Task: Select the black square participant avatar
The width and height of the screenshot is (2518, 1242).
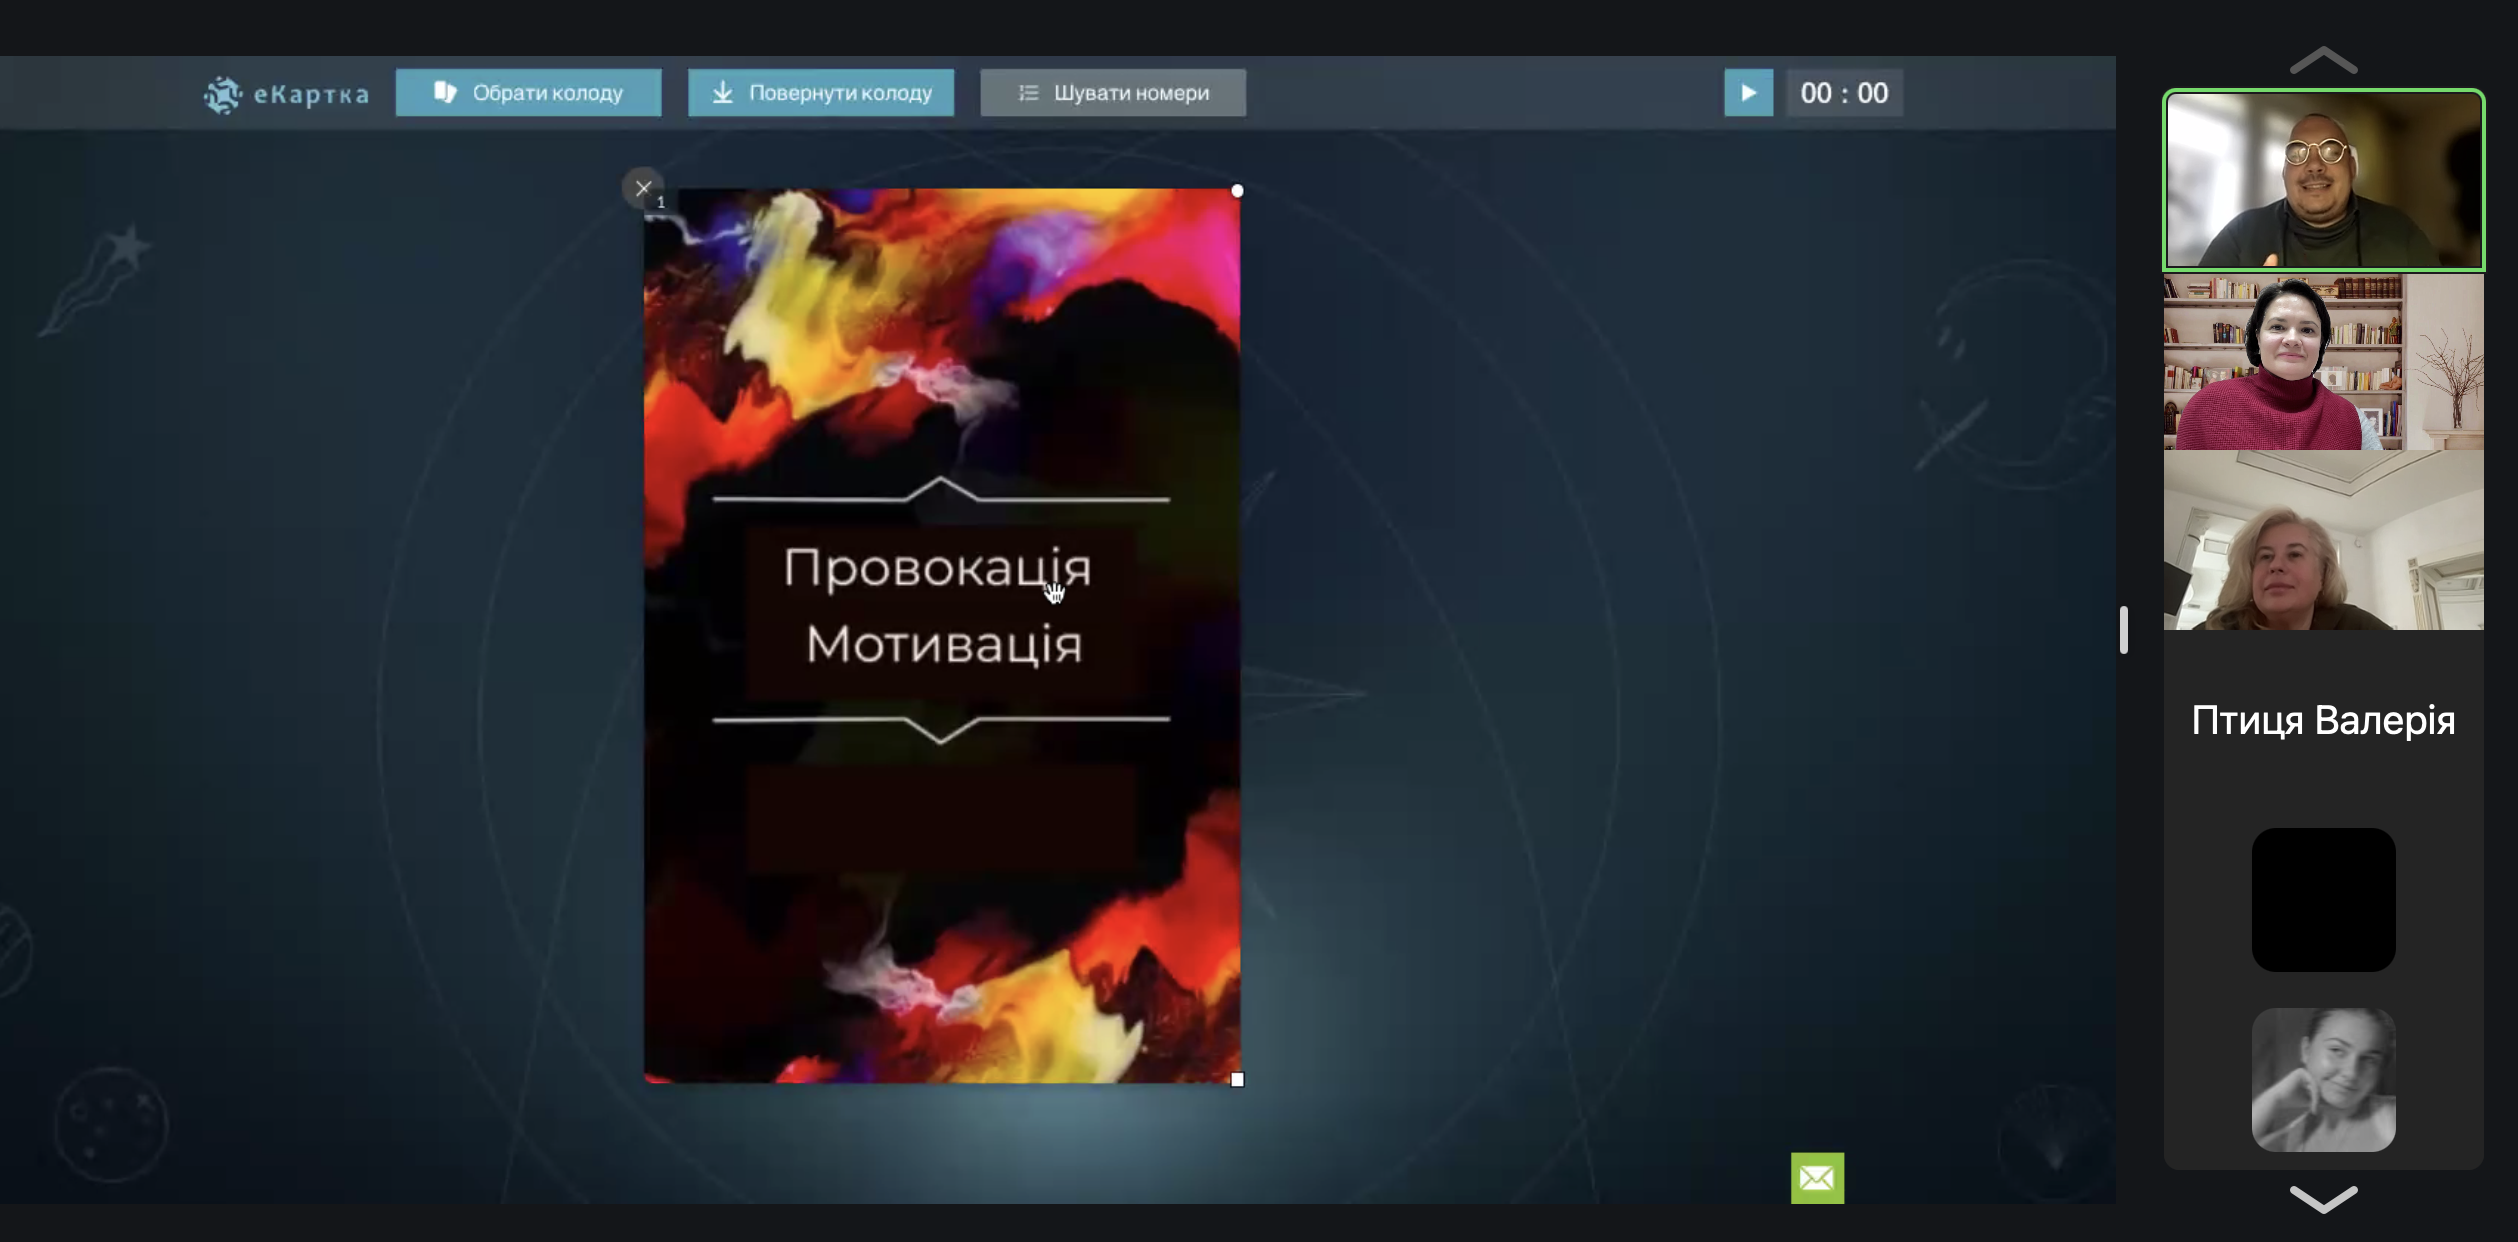Action: tap(2323, 899)
